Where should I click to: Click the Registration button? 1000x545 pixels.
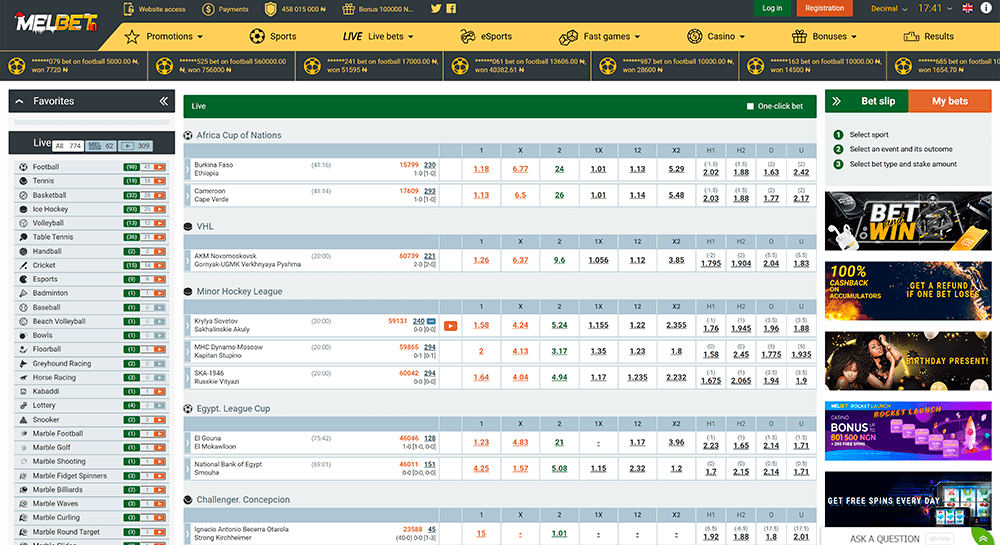[x=824, y=8]
